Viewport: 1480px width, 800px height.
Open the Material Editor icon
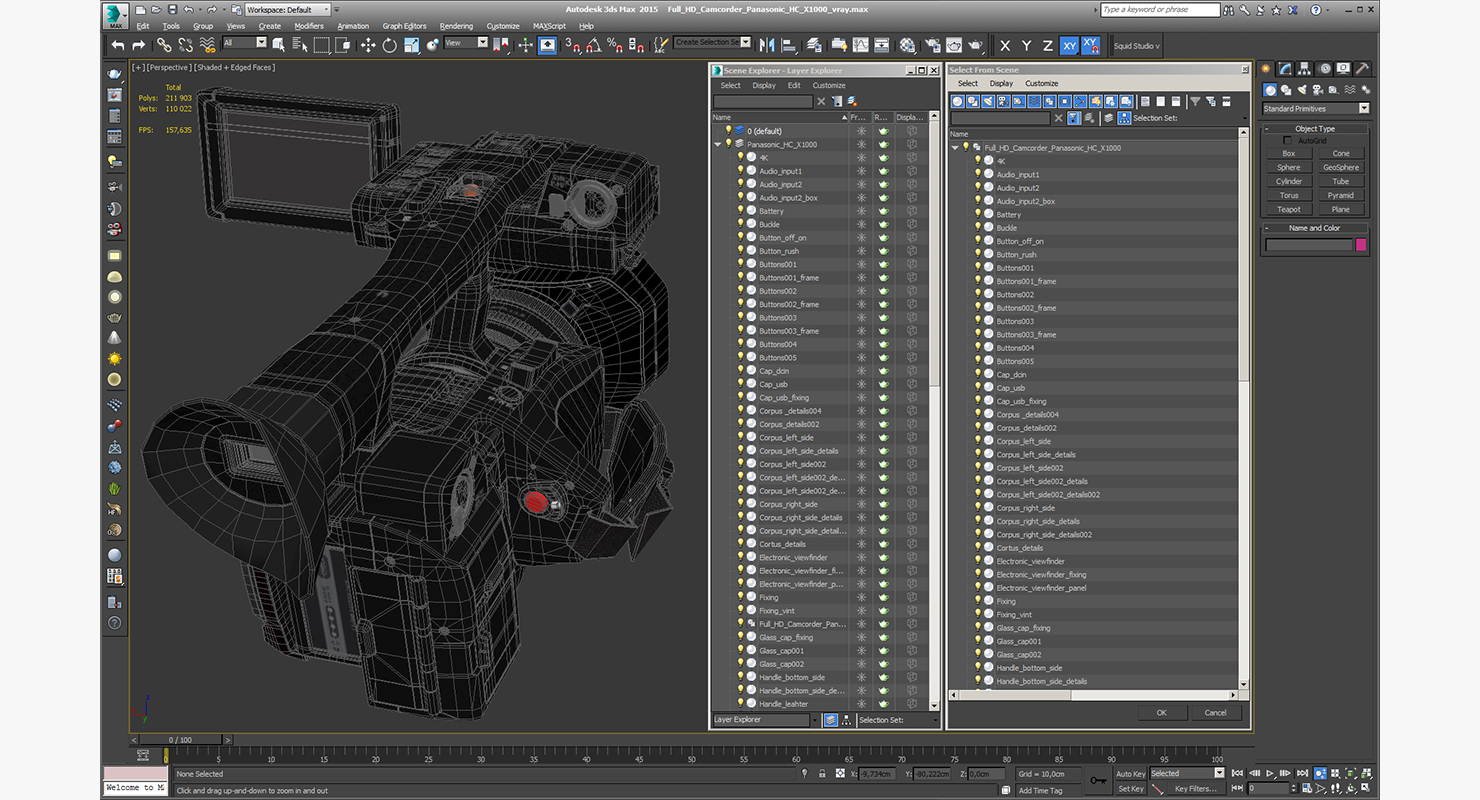907,45
